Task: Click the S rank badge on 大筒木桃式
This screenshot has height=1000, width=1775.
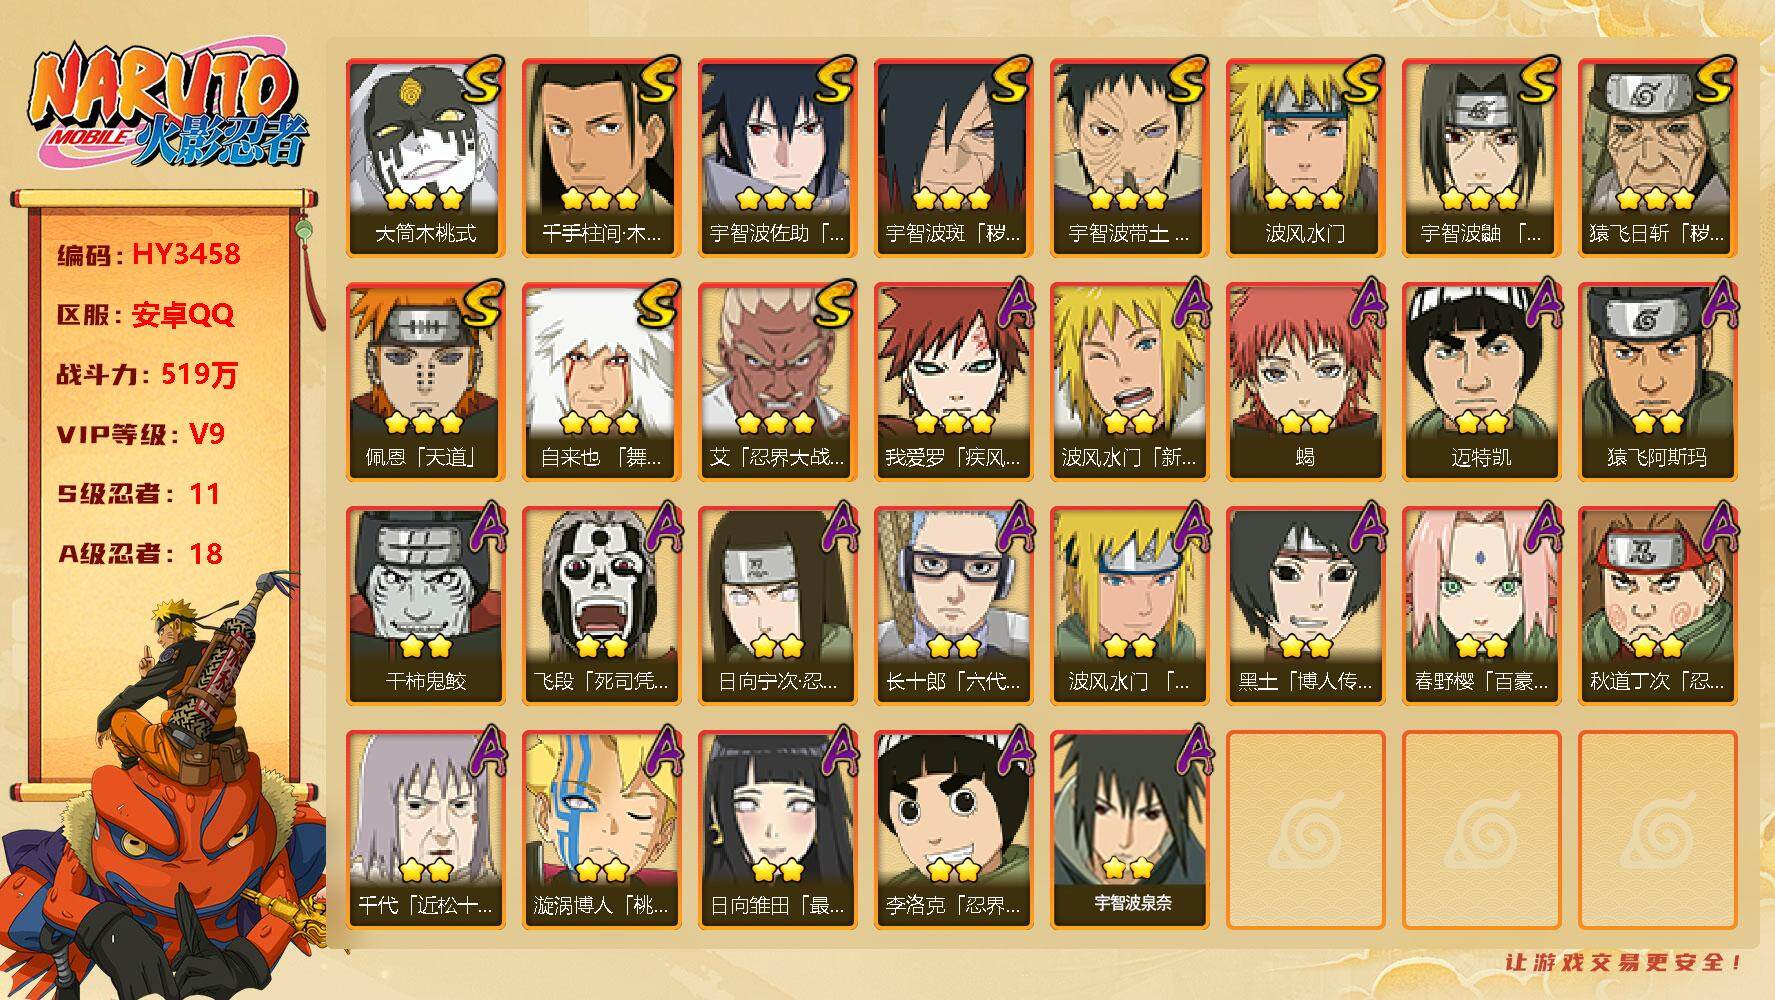Action: [x=481, y=82]
